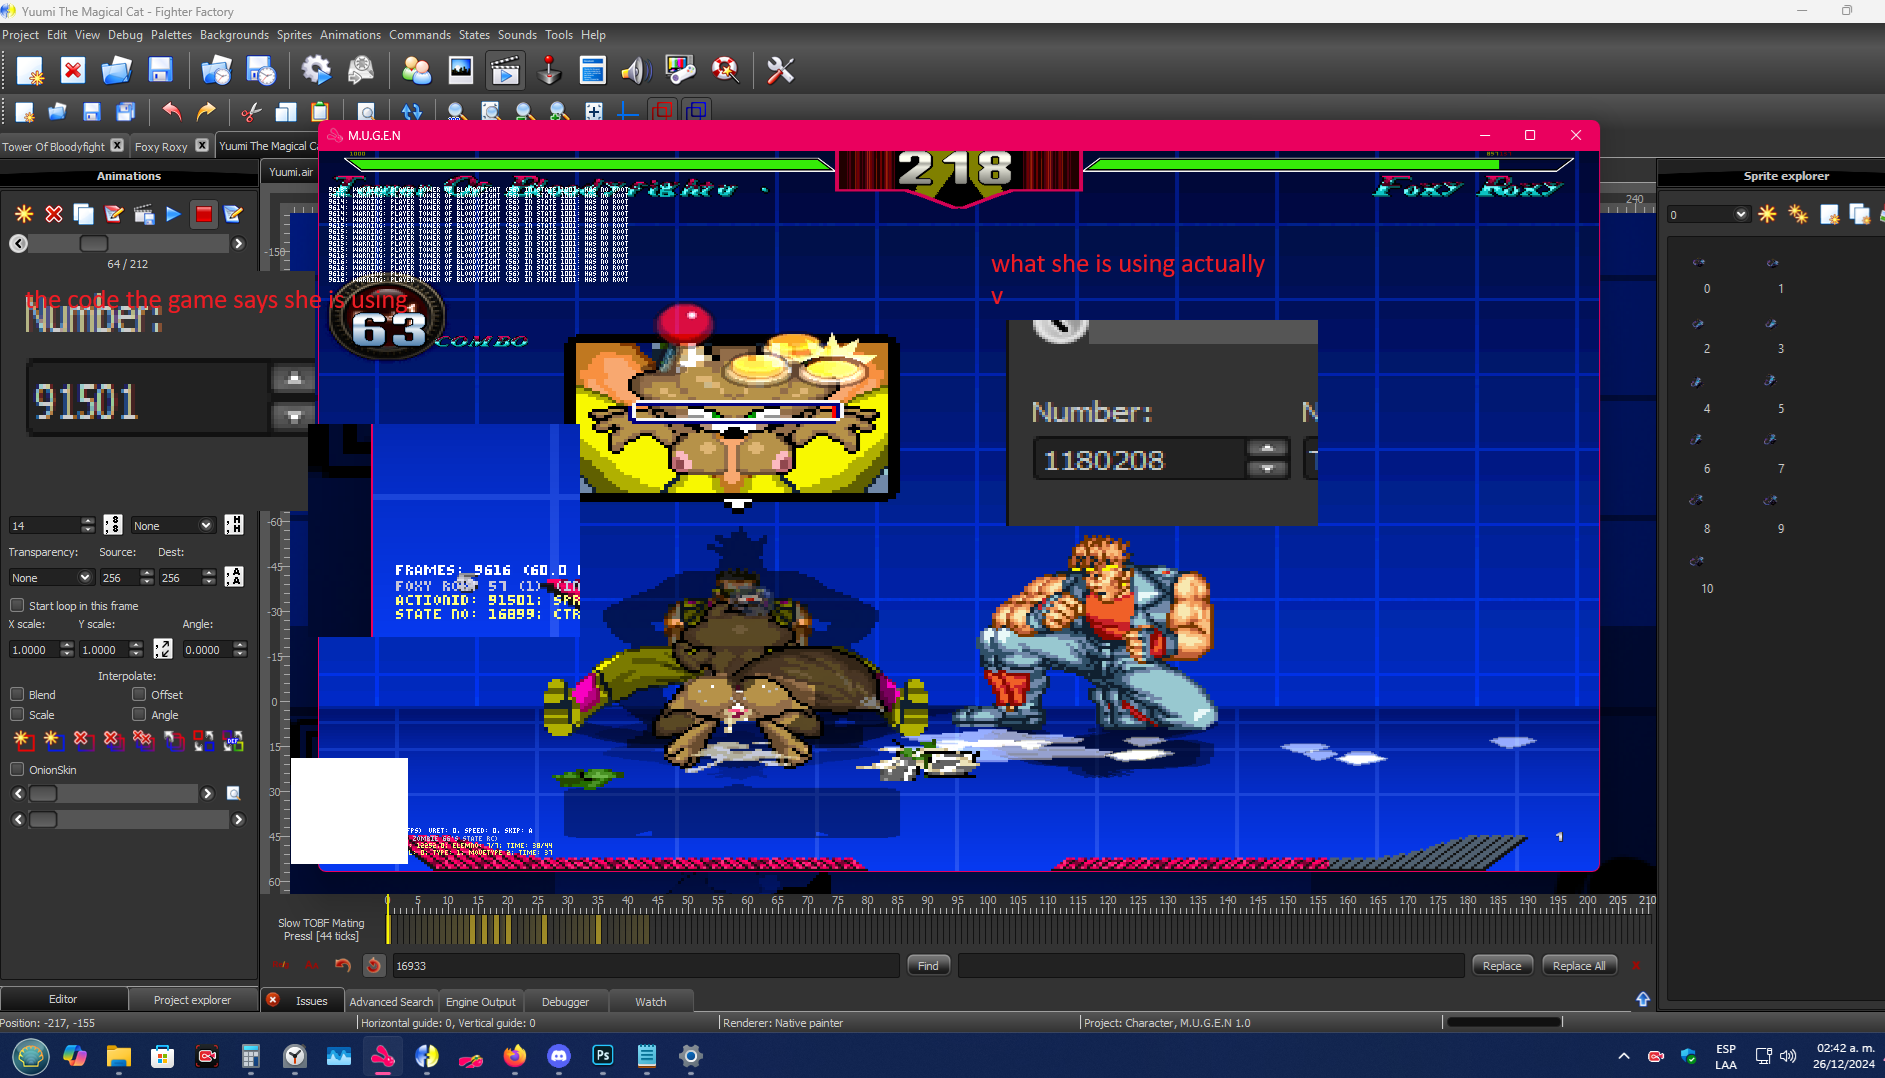Close the project with the red X icon
Viewport: 1885px width, 1078px height.
pyautogui.click(x=73, y=70)
